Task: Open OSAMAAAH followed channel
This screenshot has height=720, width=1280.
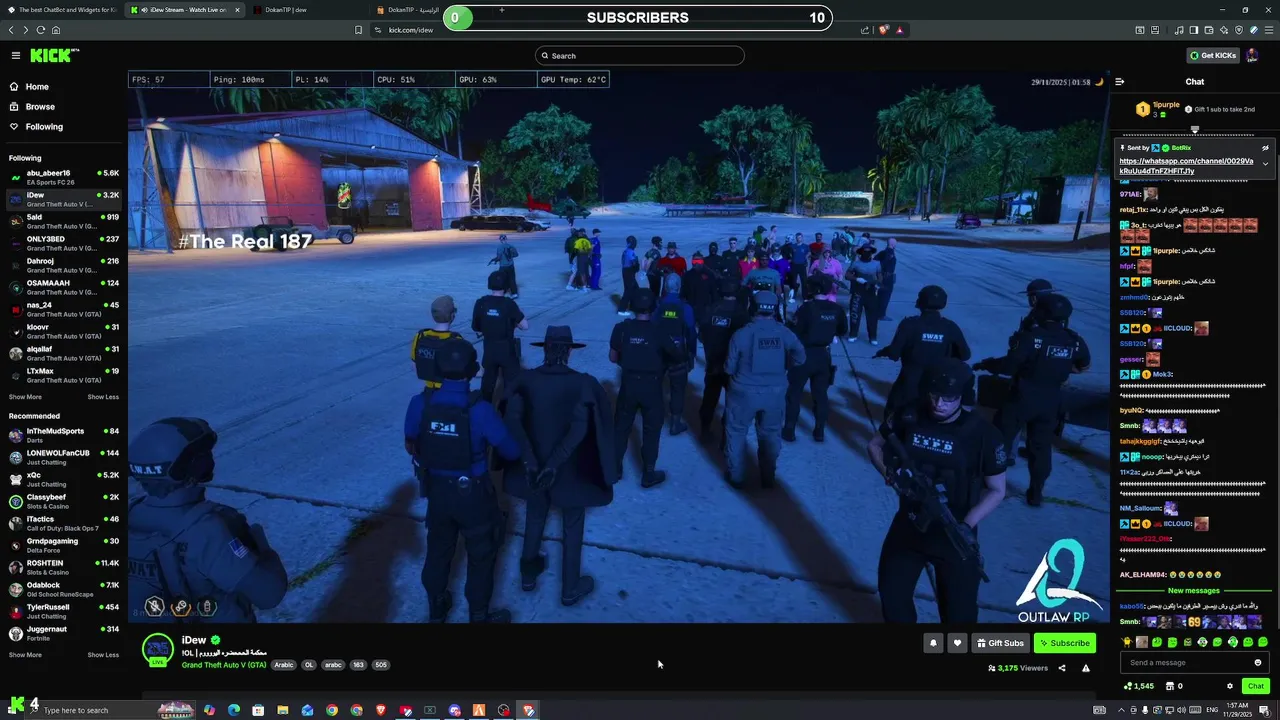Action: pos(63,287)
